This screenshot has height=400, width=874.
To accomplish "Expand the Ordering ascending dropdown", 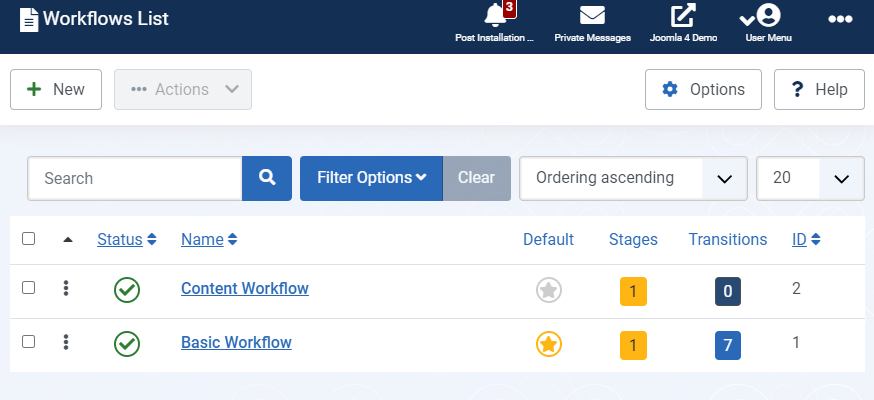I will [x=633, y=178].
